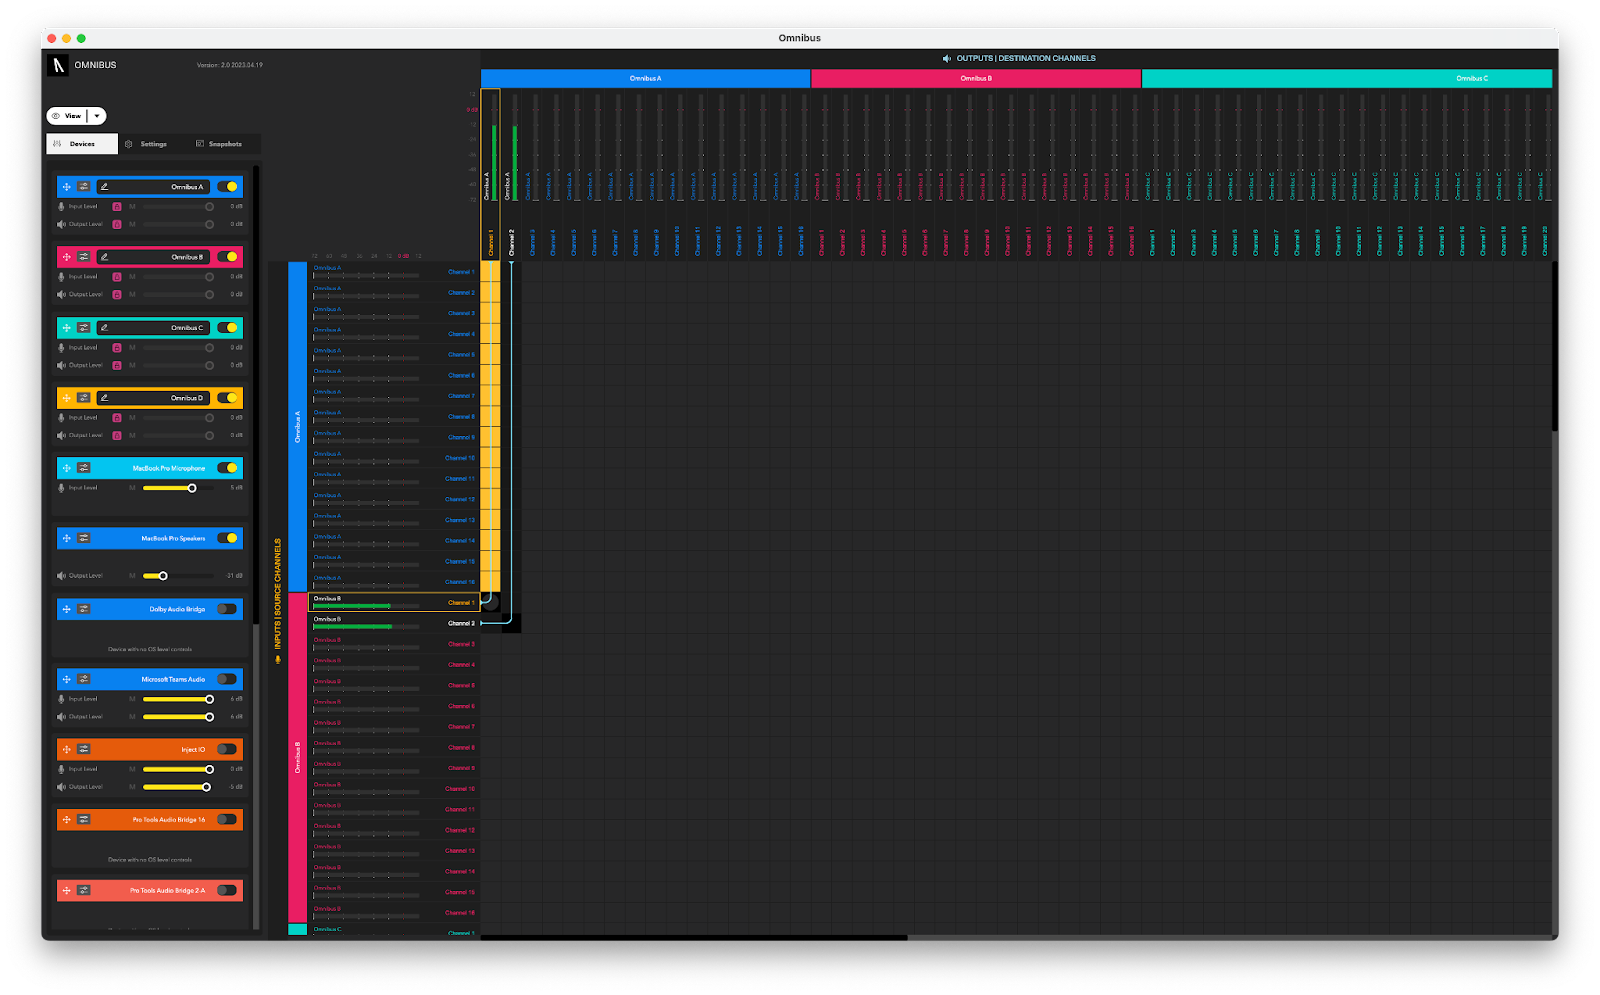Click the View button
Viewport: 1600px width, 995px height.
point(67,116)
